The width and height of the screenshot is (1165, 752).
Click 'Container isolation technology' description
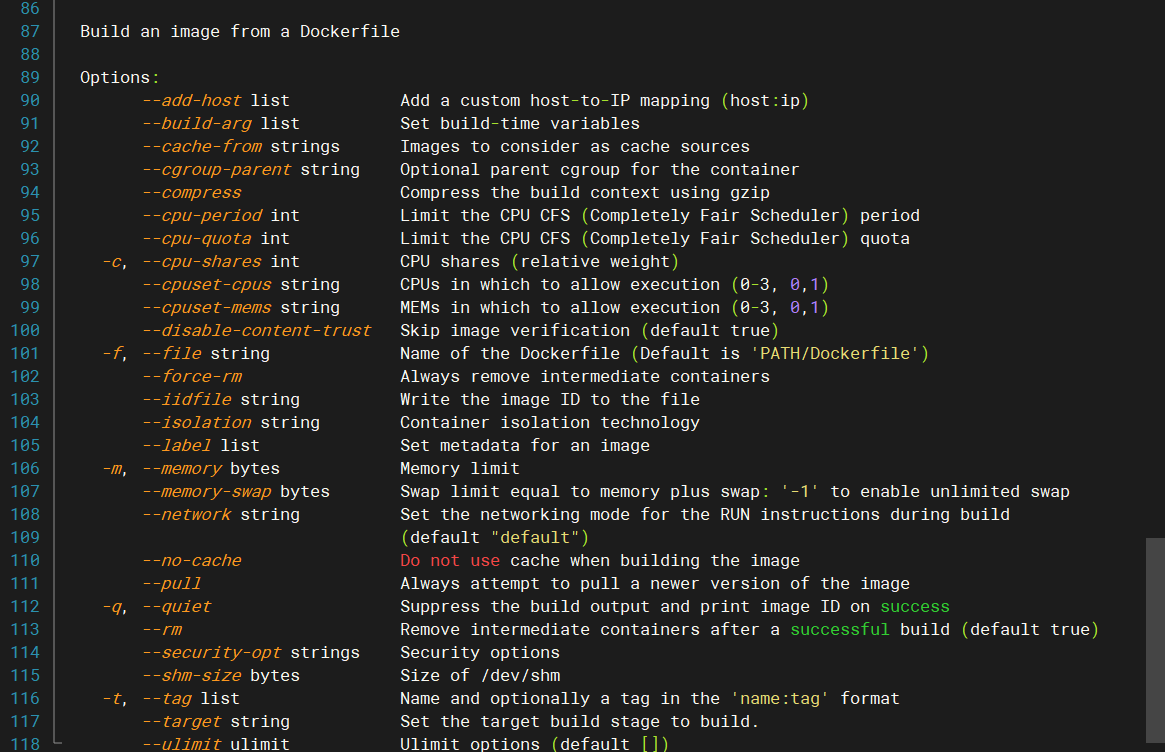click(550, 423)
